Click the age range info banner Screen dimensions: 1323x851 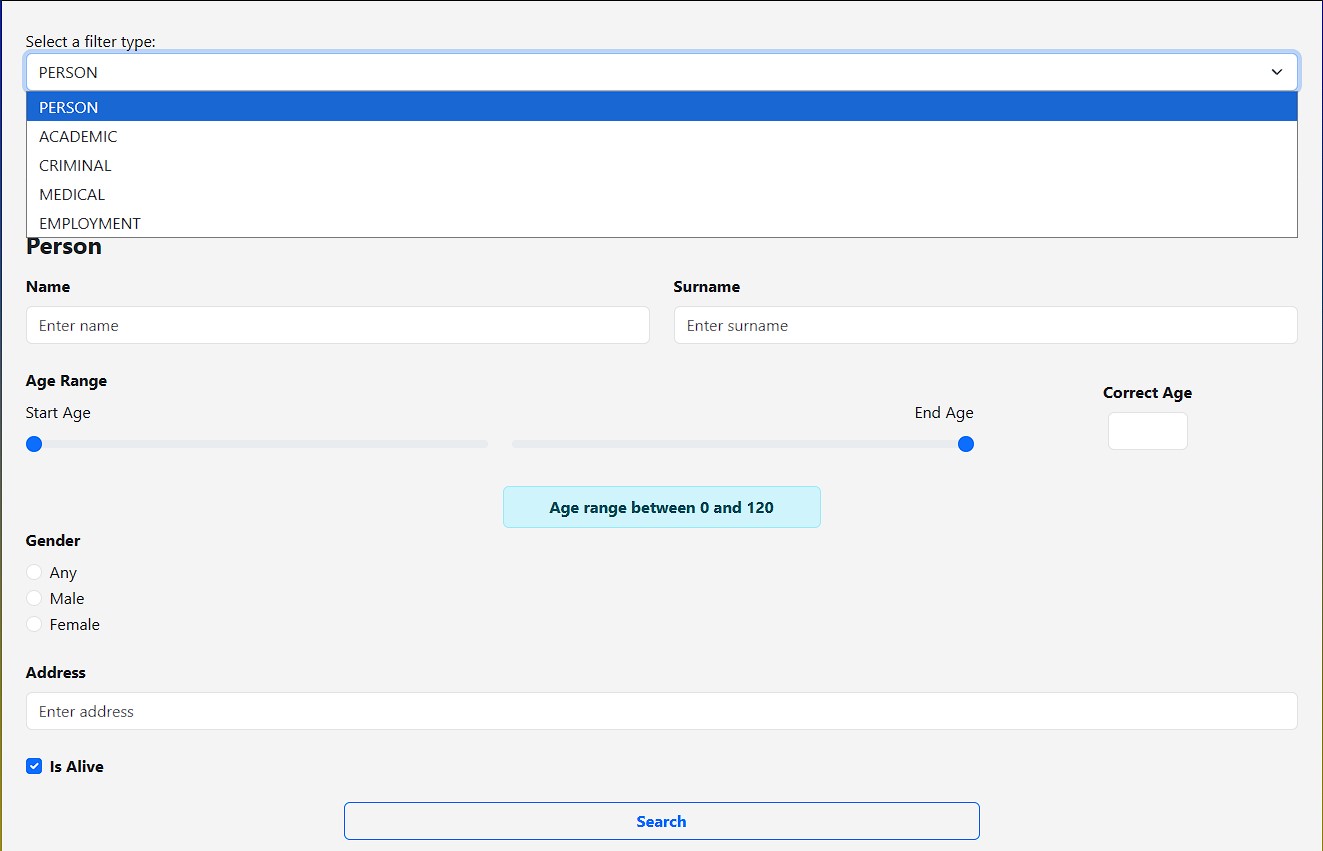(x=661, y=507)
